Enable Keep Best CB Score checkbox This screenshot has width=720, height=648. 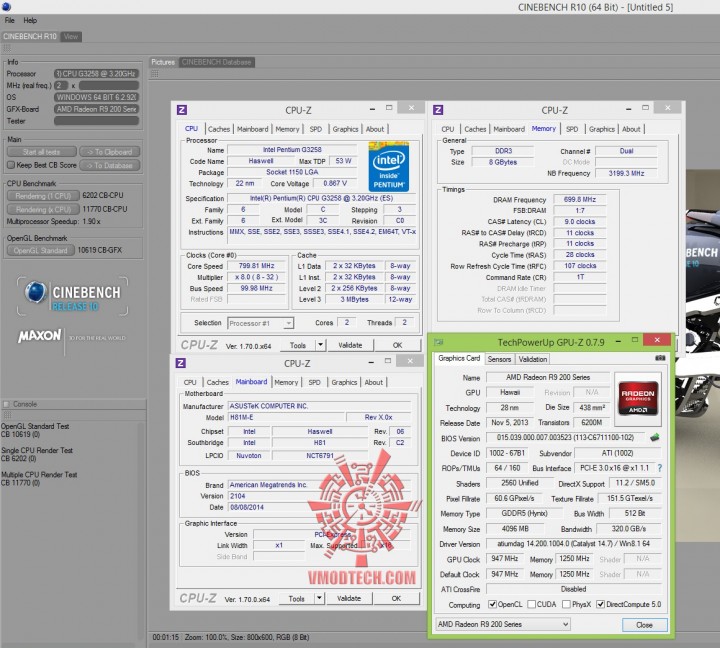point(11,165)
